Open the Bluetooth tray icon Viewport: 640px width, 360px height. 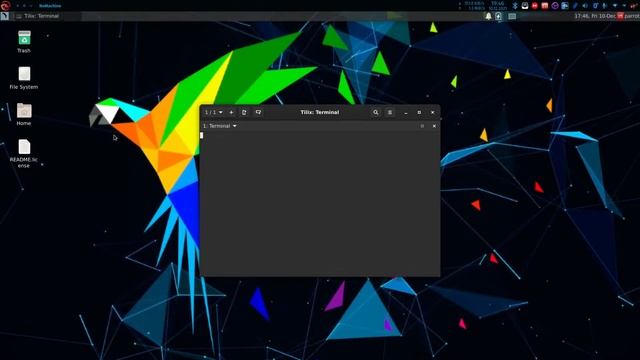(x=515, y=5)
